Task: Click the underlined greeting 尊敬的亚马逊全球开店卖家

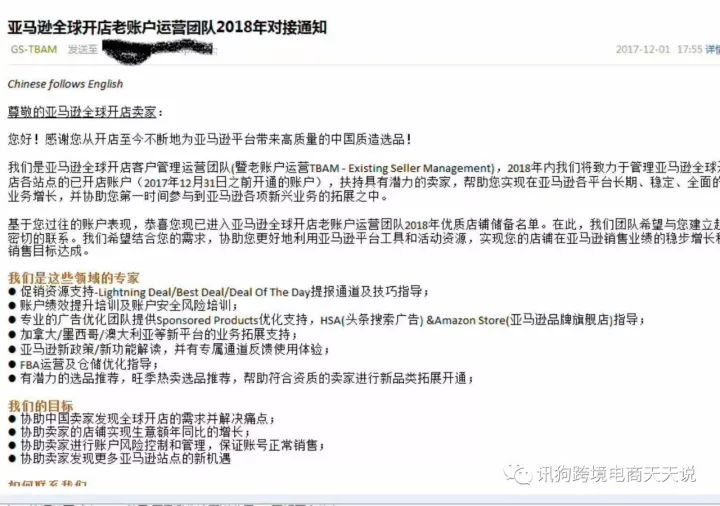Action: (x=82, y=112)
